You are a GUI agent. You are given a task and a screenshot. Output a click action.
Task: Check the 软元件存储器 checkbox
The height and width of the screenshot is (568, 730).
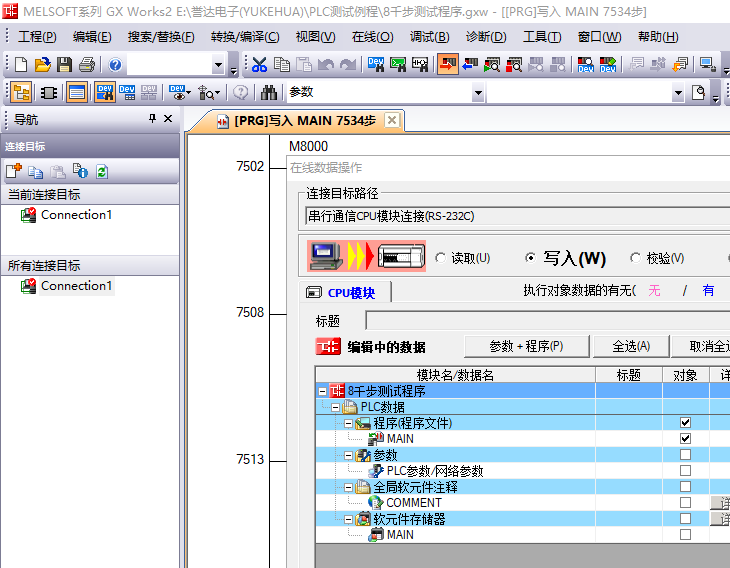pyautogui.click(x=685, y=519)
